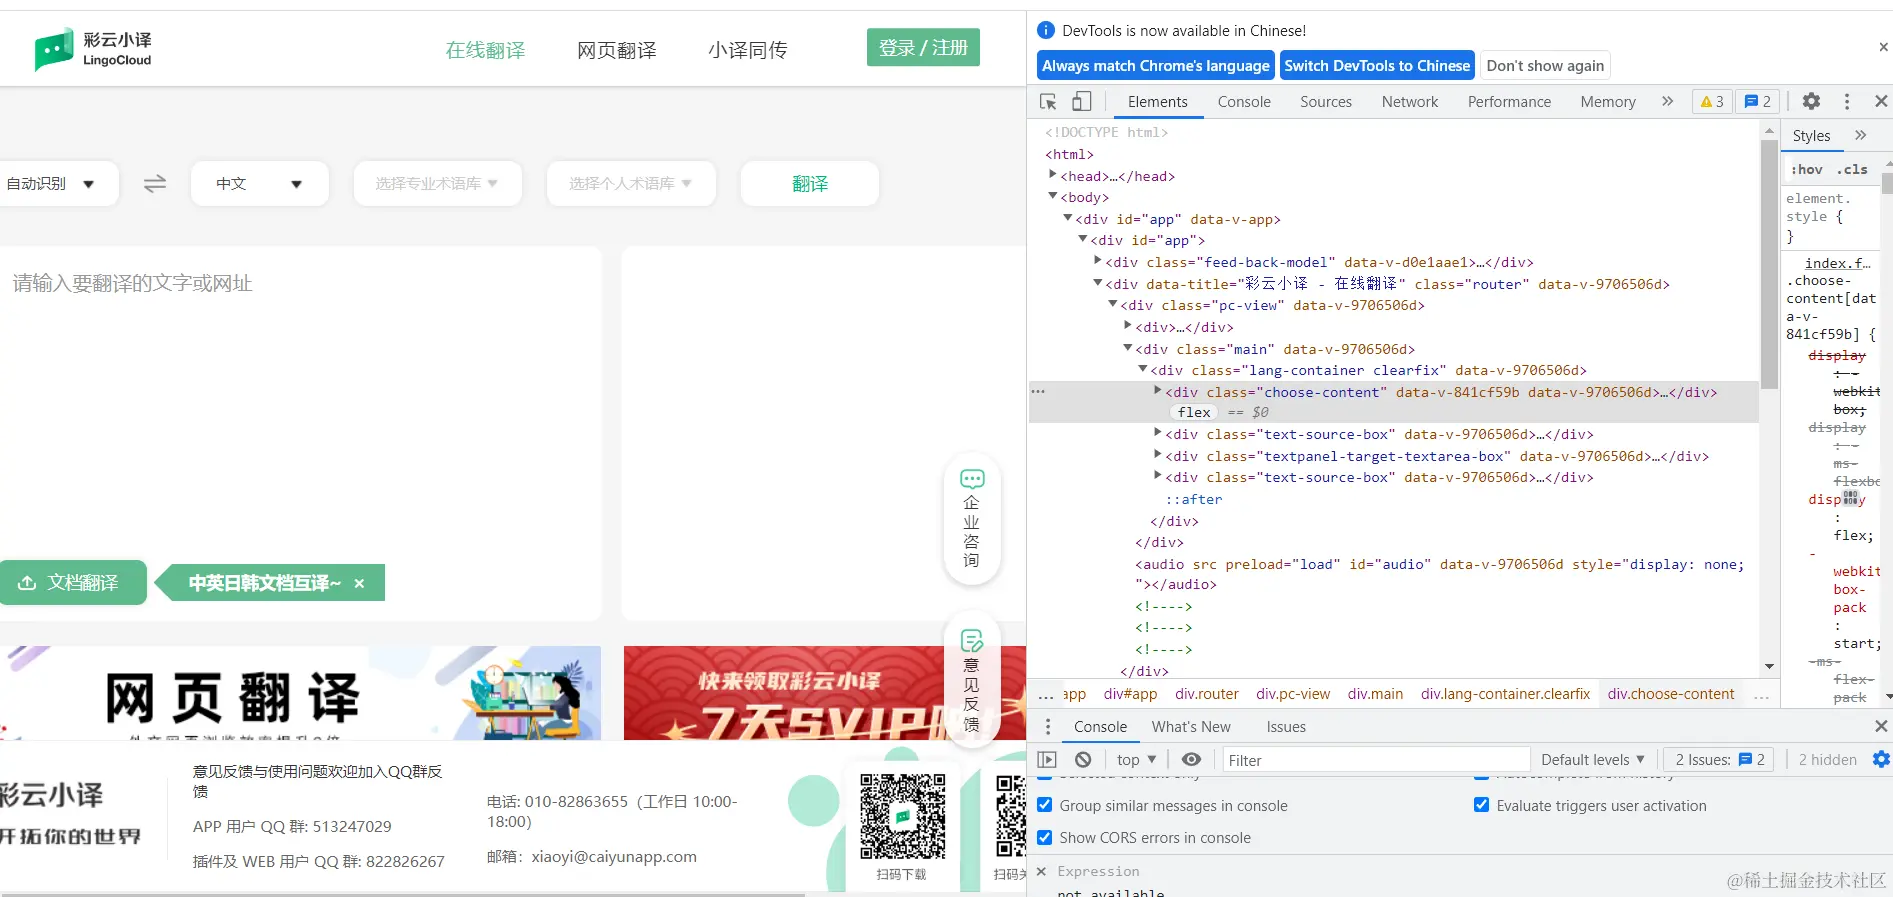The image size is (1893, 897).
Task: Show the console sidebar
Action: [x=1047, y=760]
